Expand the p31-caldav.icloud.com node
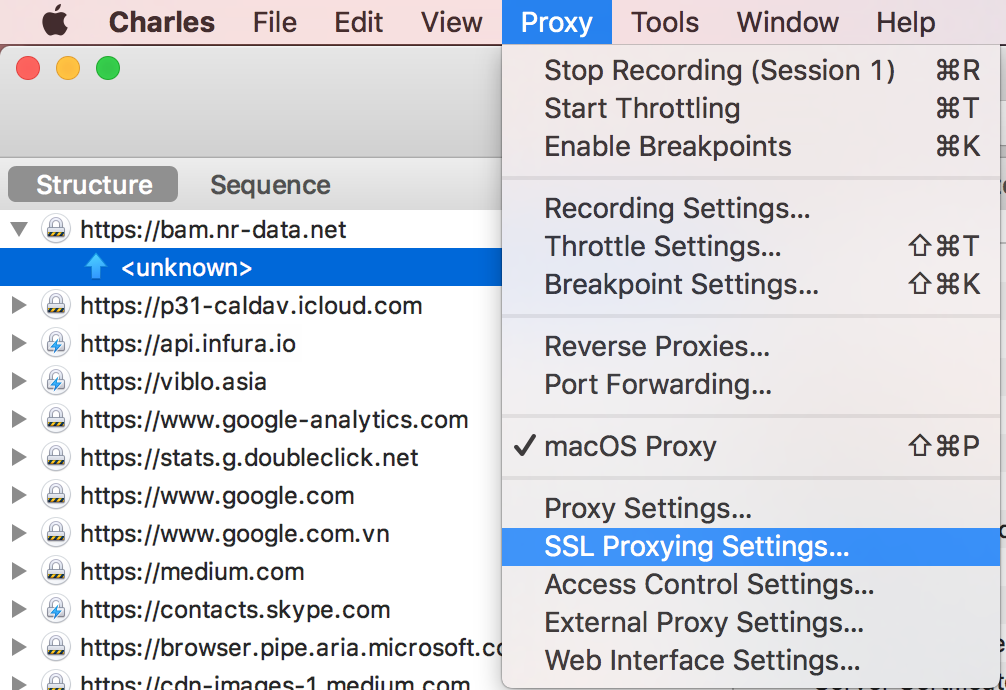This screenshot has width=1006, height=690. (18, 306)
